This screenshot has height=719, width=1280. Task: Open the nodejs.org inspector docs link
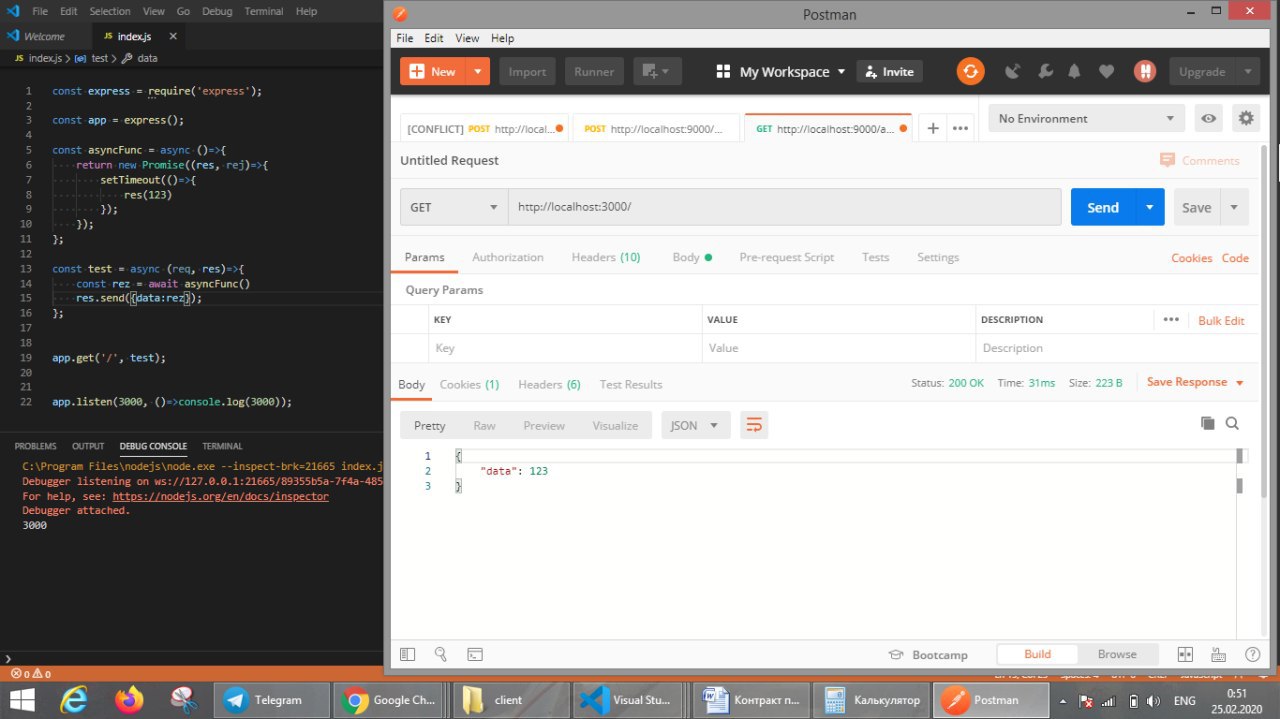tap(220, 496)
